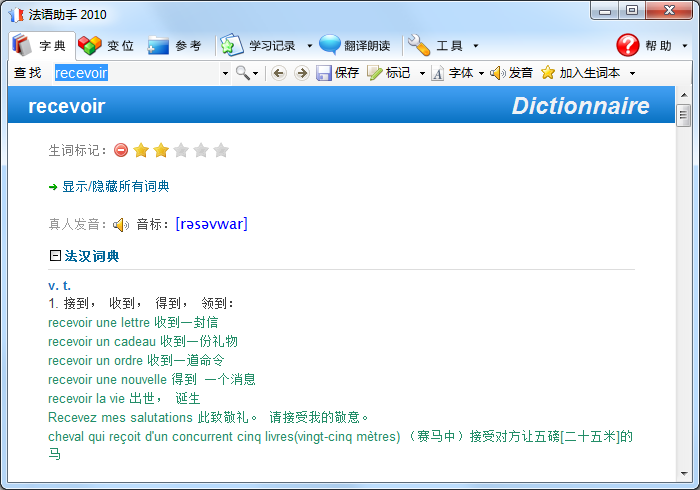
Task: Expand the 帮助 dropdown arrow
Action: click(x=684, y=46)
